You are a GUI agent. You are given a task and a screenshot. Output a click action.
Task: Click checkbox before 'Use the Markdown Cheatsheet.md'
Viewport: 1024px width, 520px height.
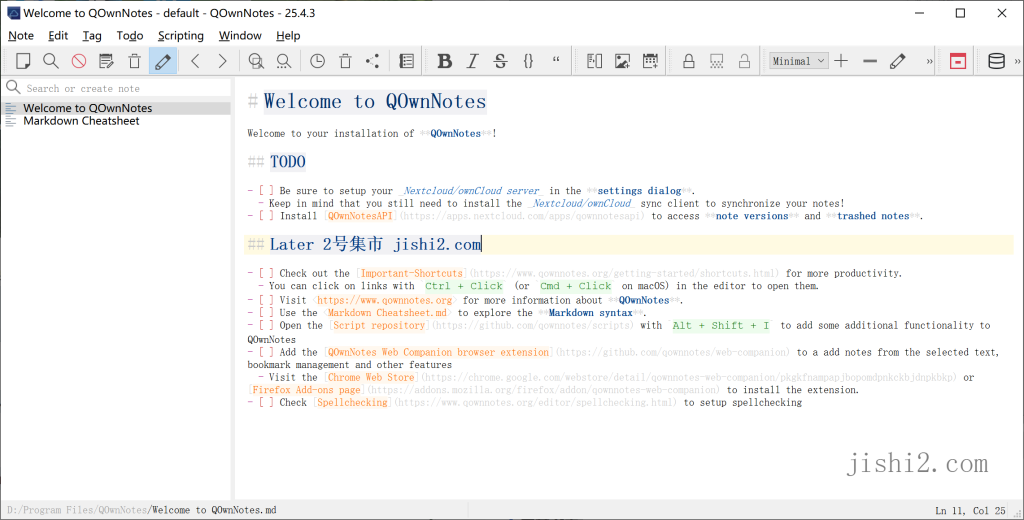266,313
